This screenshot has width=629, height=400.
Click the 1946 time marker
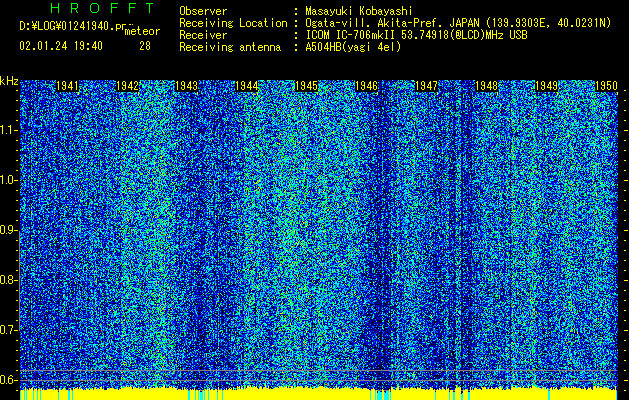(367, 86)
